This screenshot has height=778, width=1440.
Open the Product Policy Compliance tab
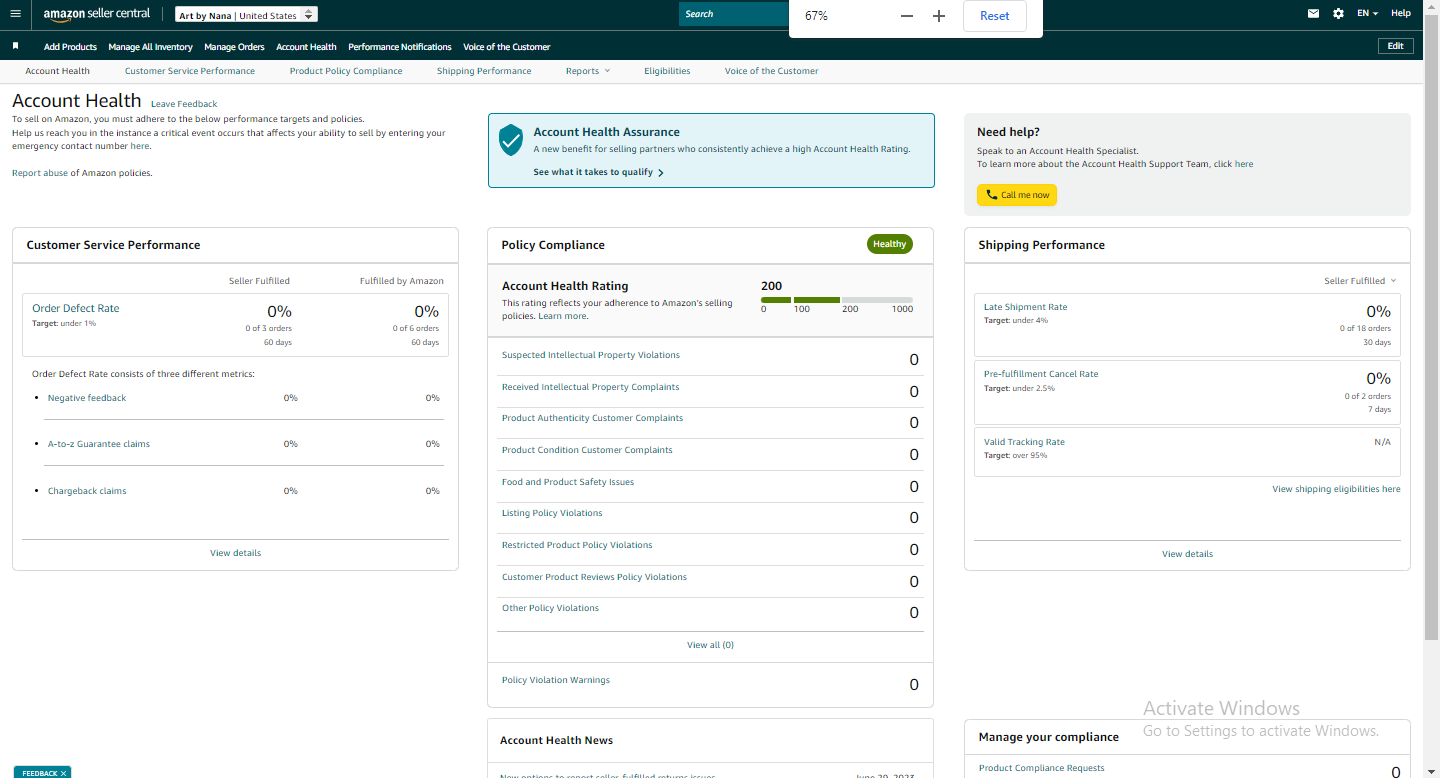346,71
